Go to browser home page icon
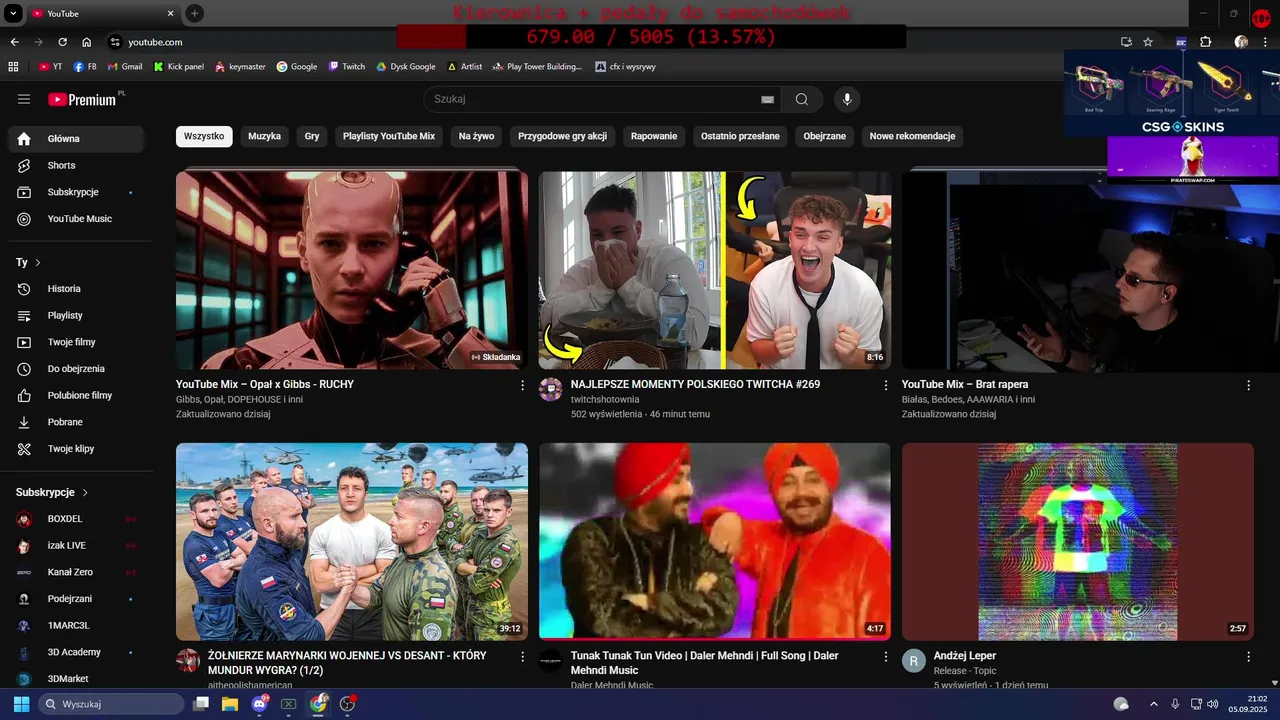The width and height of the screenshot is (1280, 720). point(86,42)
